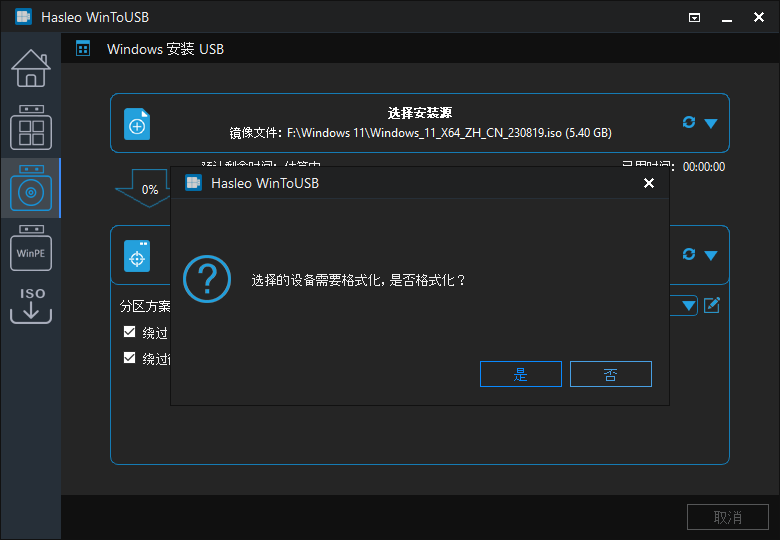780x540 pixels.
Task: Click the 分区方案 label
Action: click(x=145, y=306)
